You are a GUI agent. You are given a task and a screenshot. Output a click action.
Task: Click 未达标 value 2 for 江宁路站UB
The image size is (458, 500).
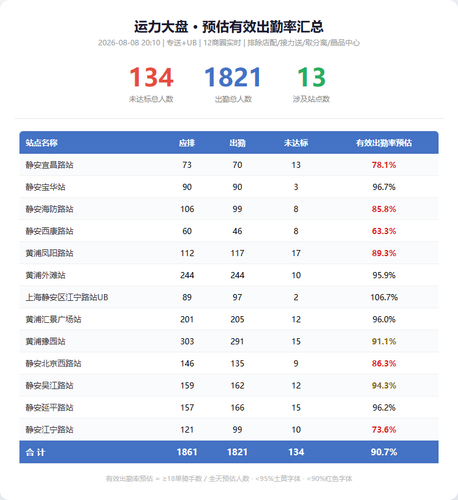pyautogui.click(x=296, y=297)
